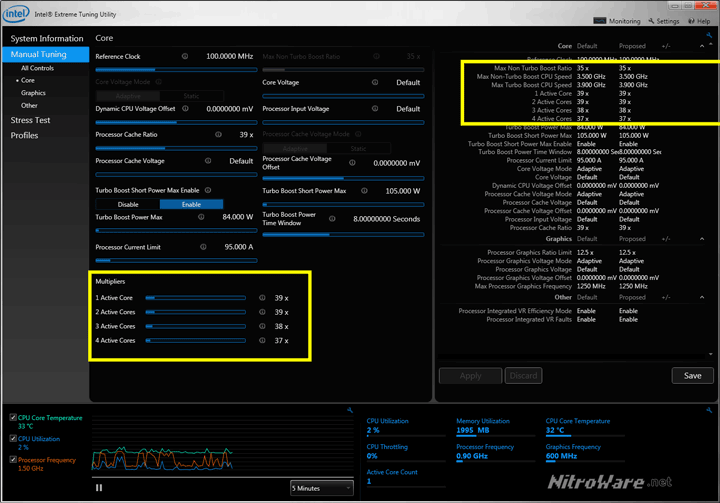Open Stress Test section
720x503 pixels.
click(30, 120)
